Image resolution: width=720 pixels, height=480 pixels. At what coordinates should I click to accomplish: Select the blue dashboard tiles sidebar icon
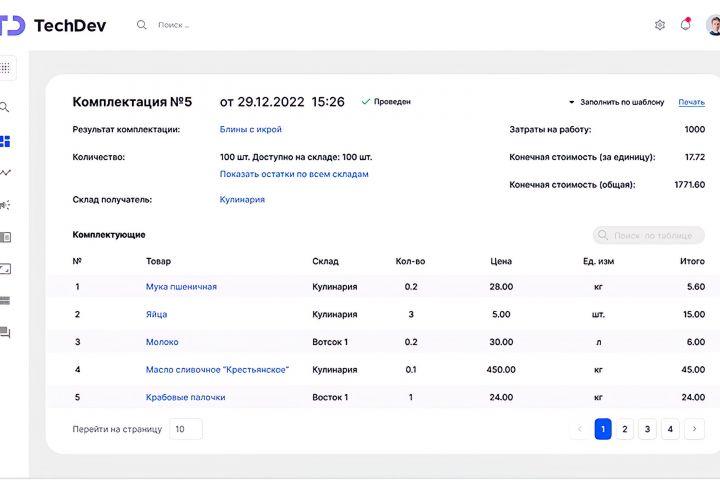5,141
